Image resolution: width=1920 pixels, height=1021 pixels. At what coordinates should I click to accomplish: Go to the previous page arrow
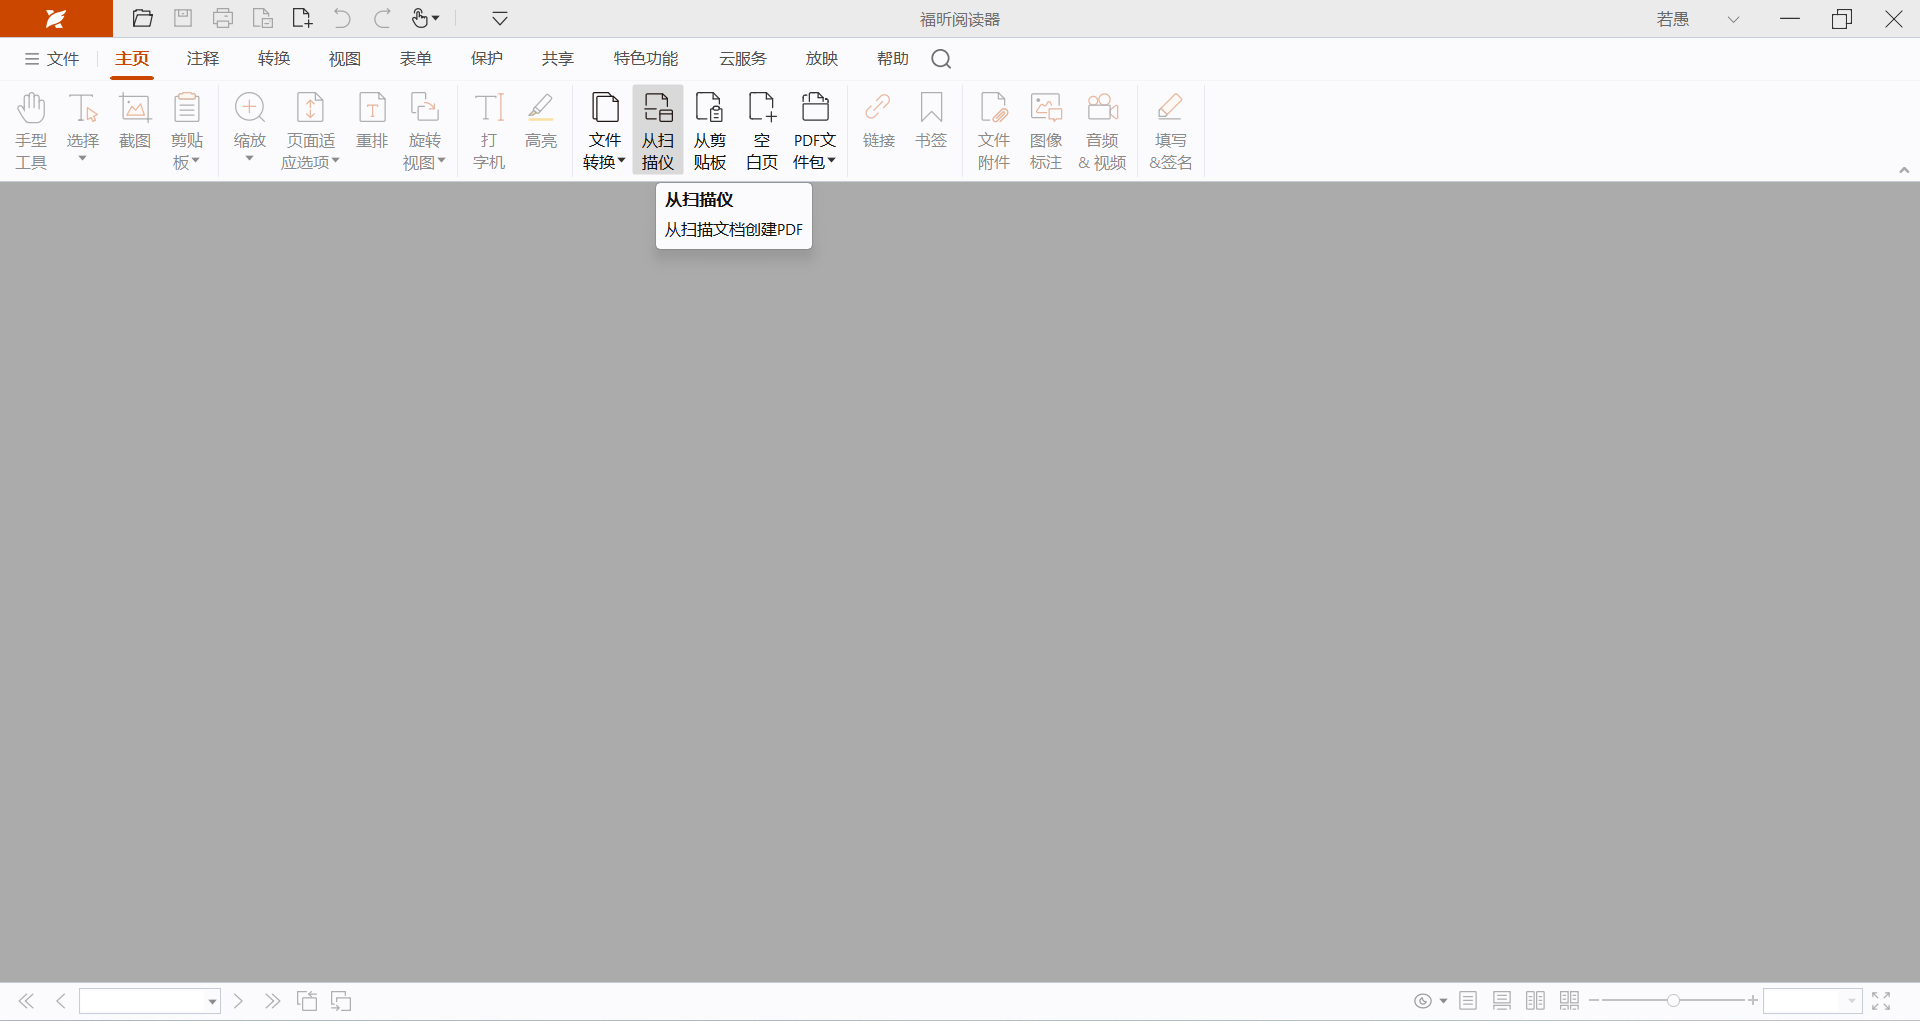61,1001
